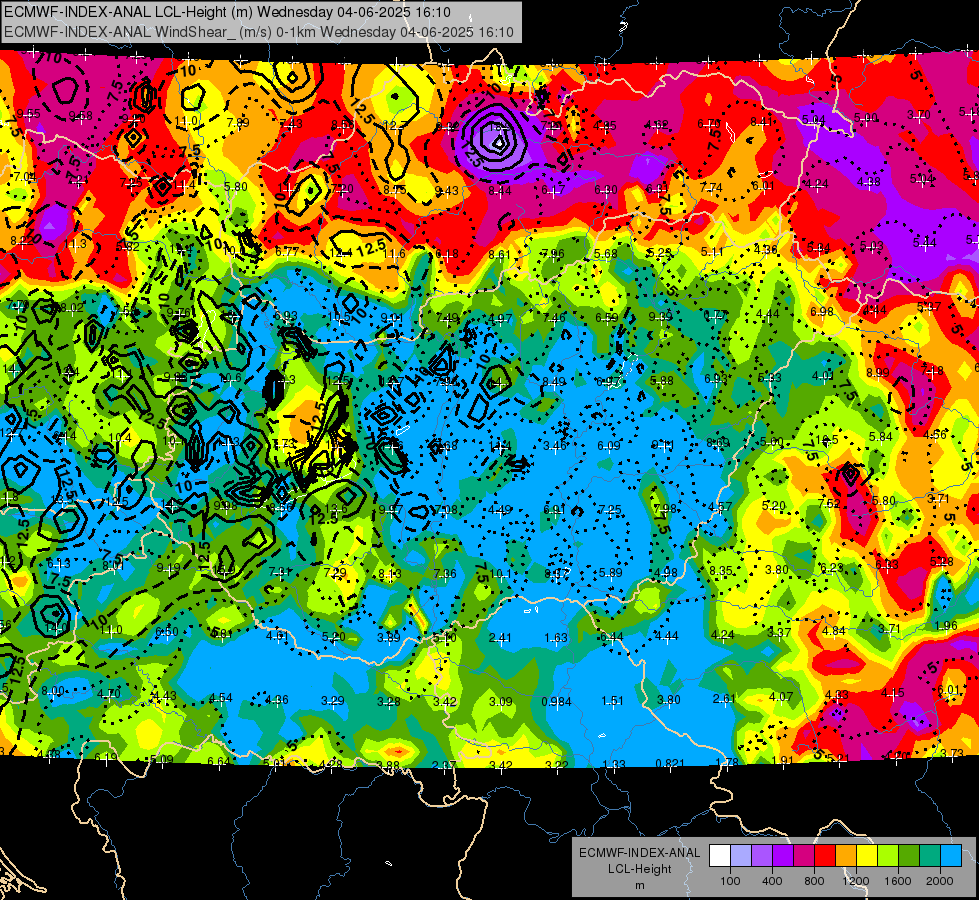The width and height of the screenshot is (979, 900).
Task: Click the grid value '3.46'
Action: click(x=554, y=445)
